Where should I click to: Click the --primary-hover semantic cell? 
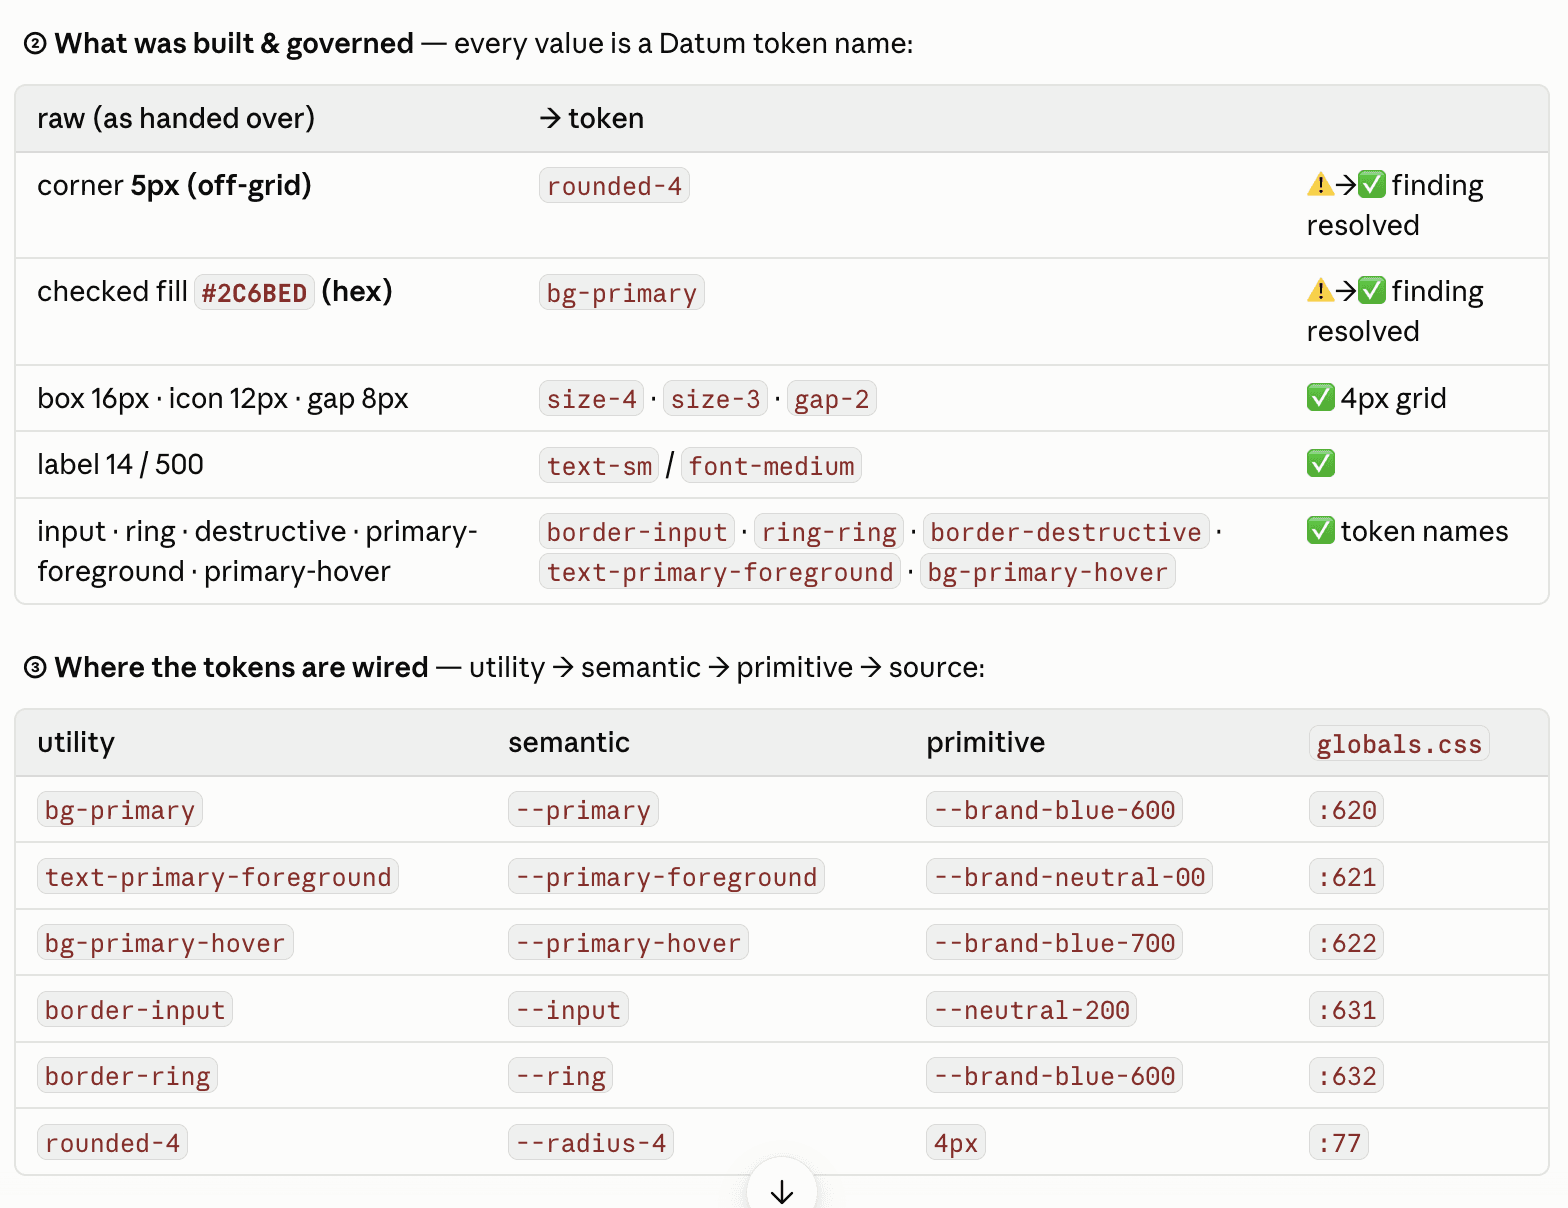click(x=628, y=943)
